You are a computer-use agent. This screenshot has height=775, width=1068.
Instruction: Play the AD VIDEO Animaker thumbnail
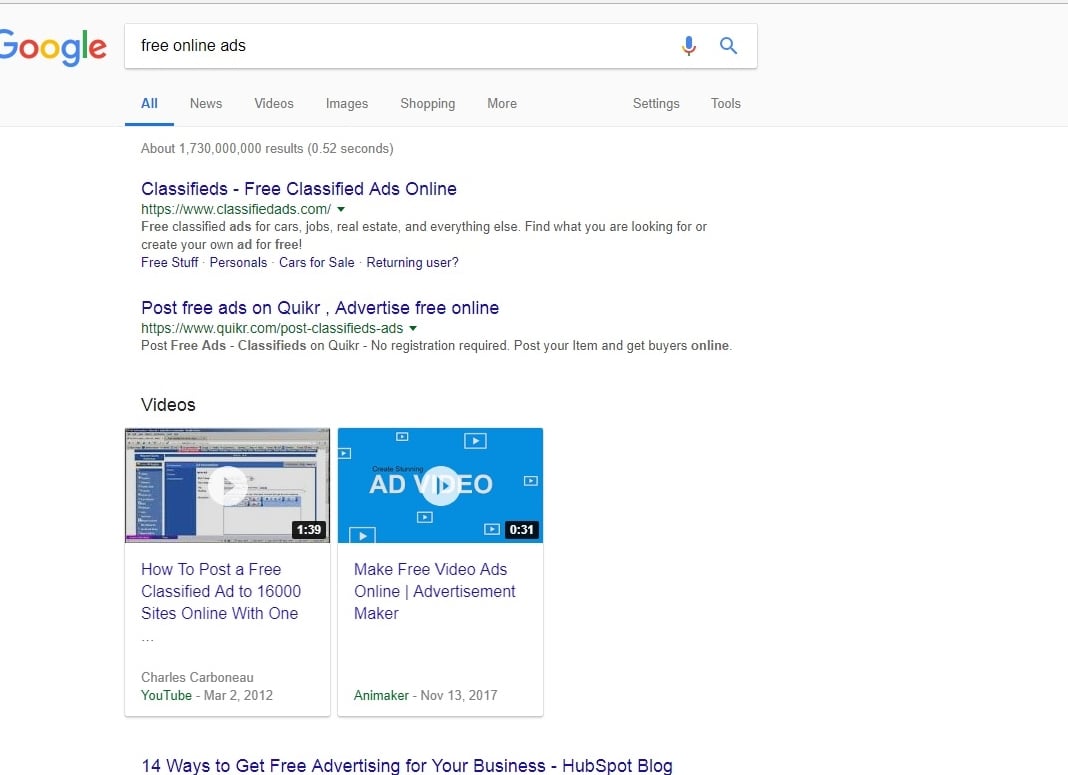(x=440, y=485)
